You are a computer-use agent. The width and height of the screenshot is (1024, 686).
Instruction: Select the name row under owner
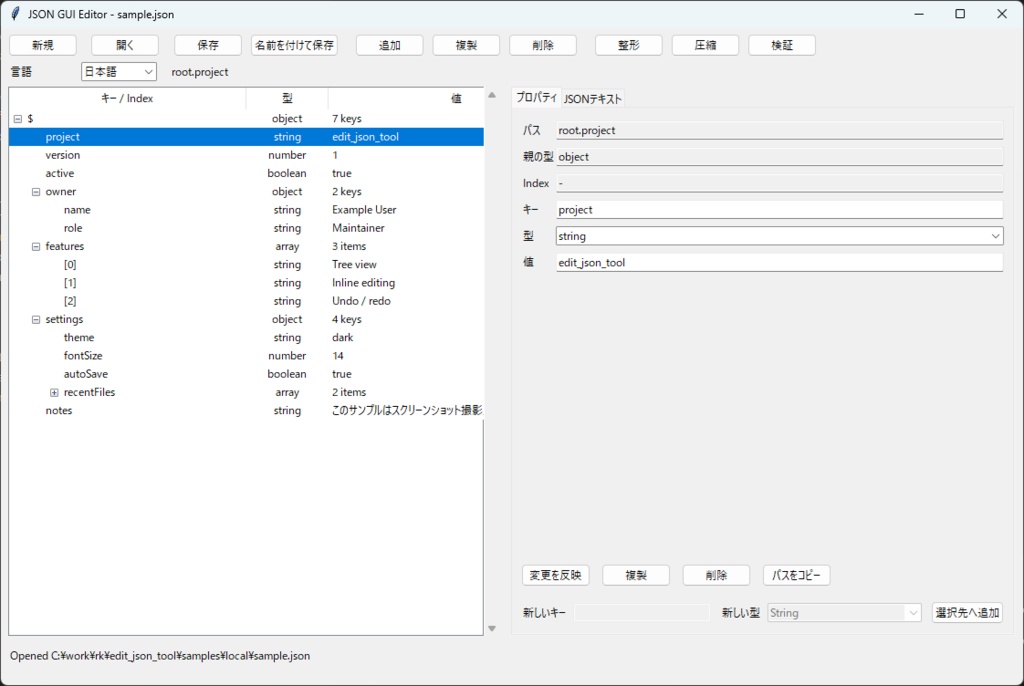point(246,210)
